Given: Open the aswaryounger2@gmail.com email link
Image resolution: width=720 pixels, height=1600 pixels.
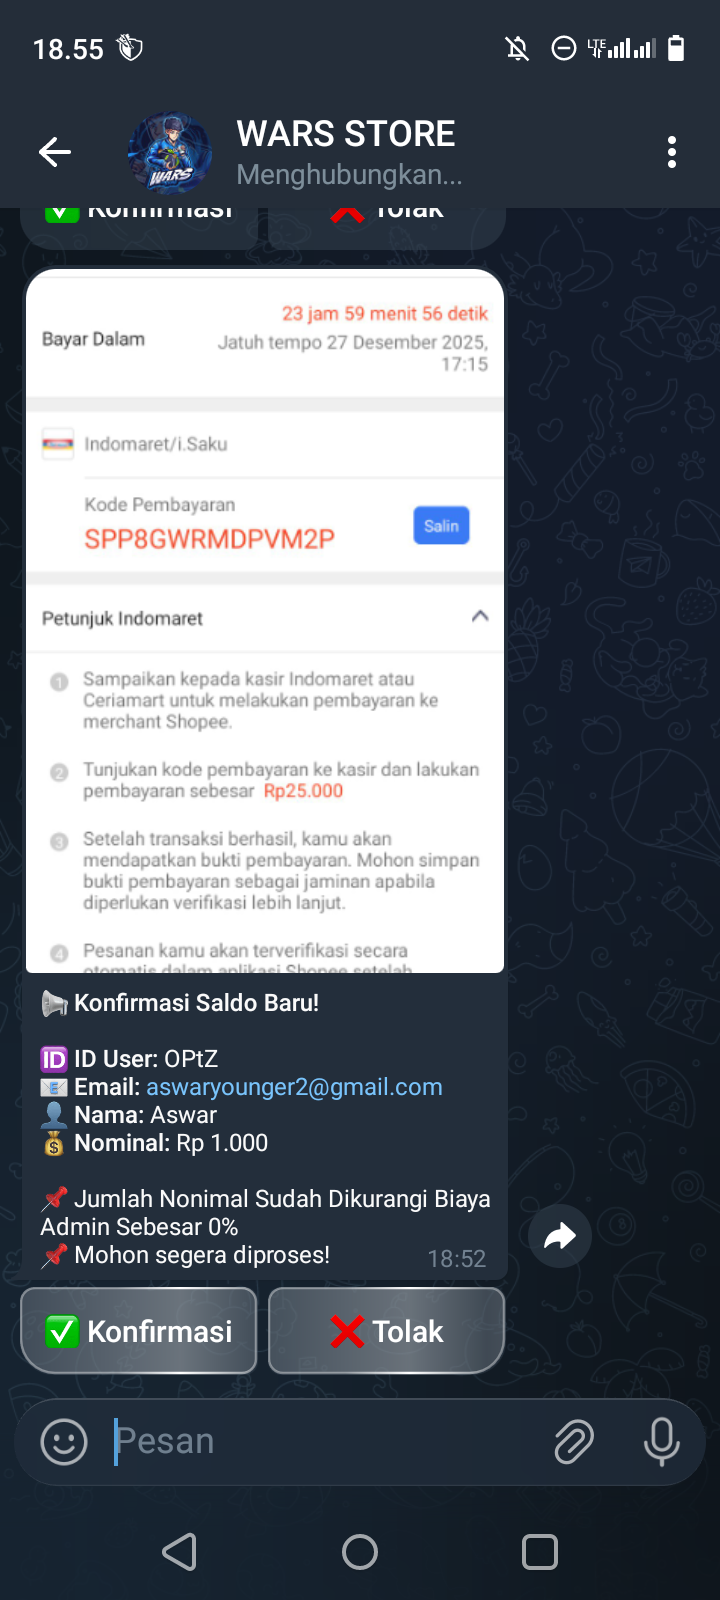Looking at the screenshot, I should (x=294, y=1087).
